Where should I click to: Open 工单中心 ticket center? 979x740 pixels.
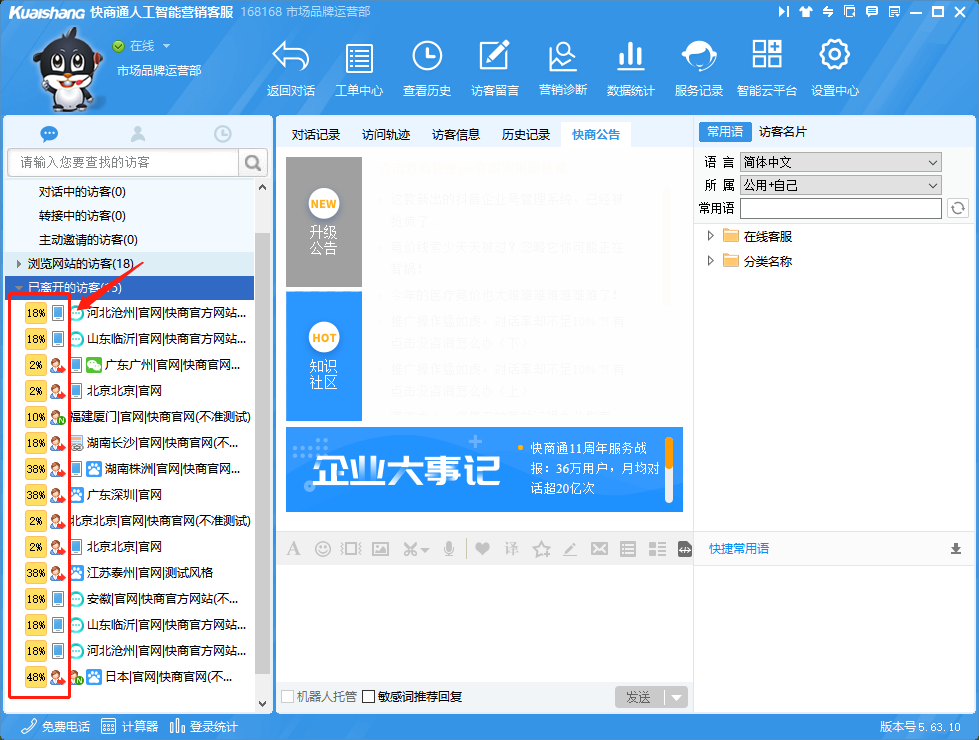click(x=359, y=69)
